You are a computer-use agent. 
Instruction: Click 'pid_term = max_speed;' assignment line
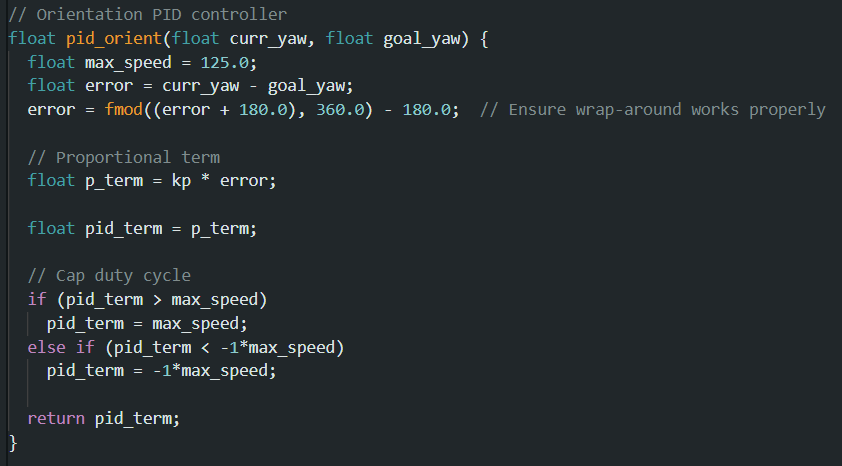(x=147, y=323)
